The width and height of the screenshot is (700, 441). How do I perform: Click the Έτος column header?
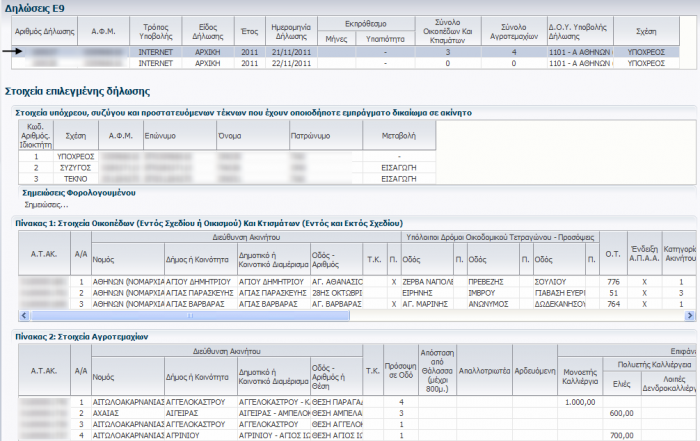pyautogui.click(x=247, y=30)
